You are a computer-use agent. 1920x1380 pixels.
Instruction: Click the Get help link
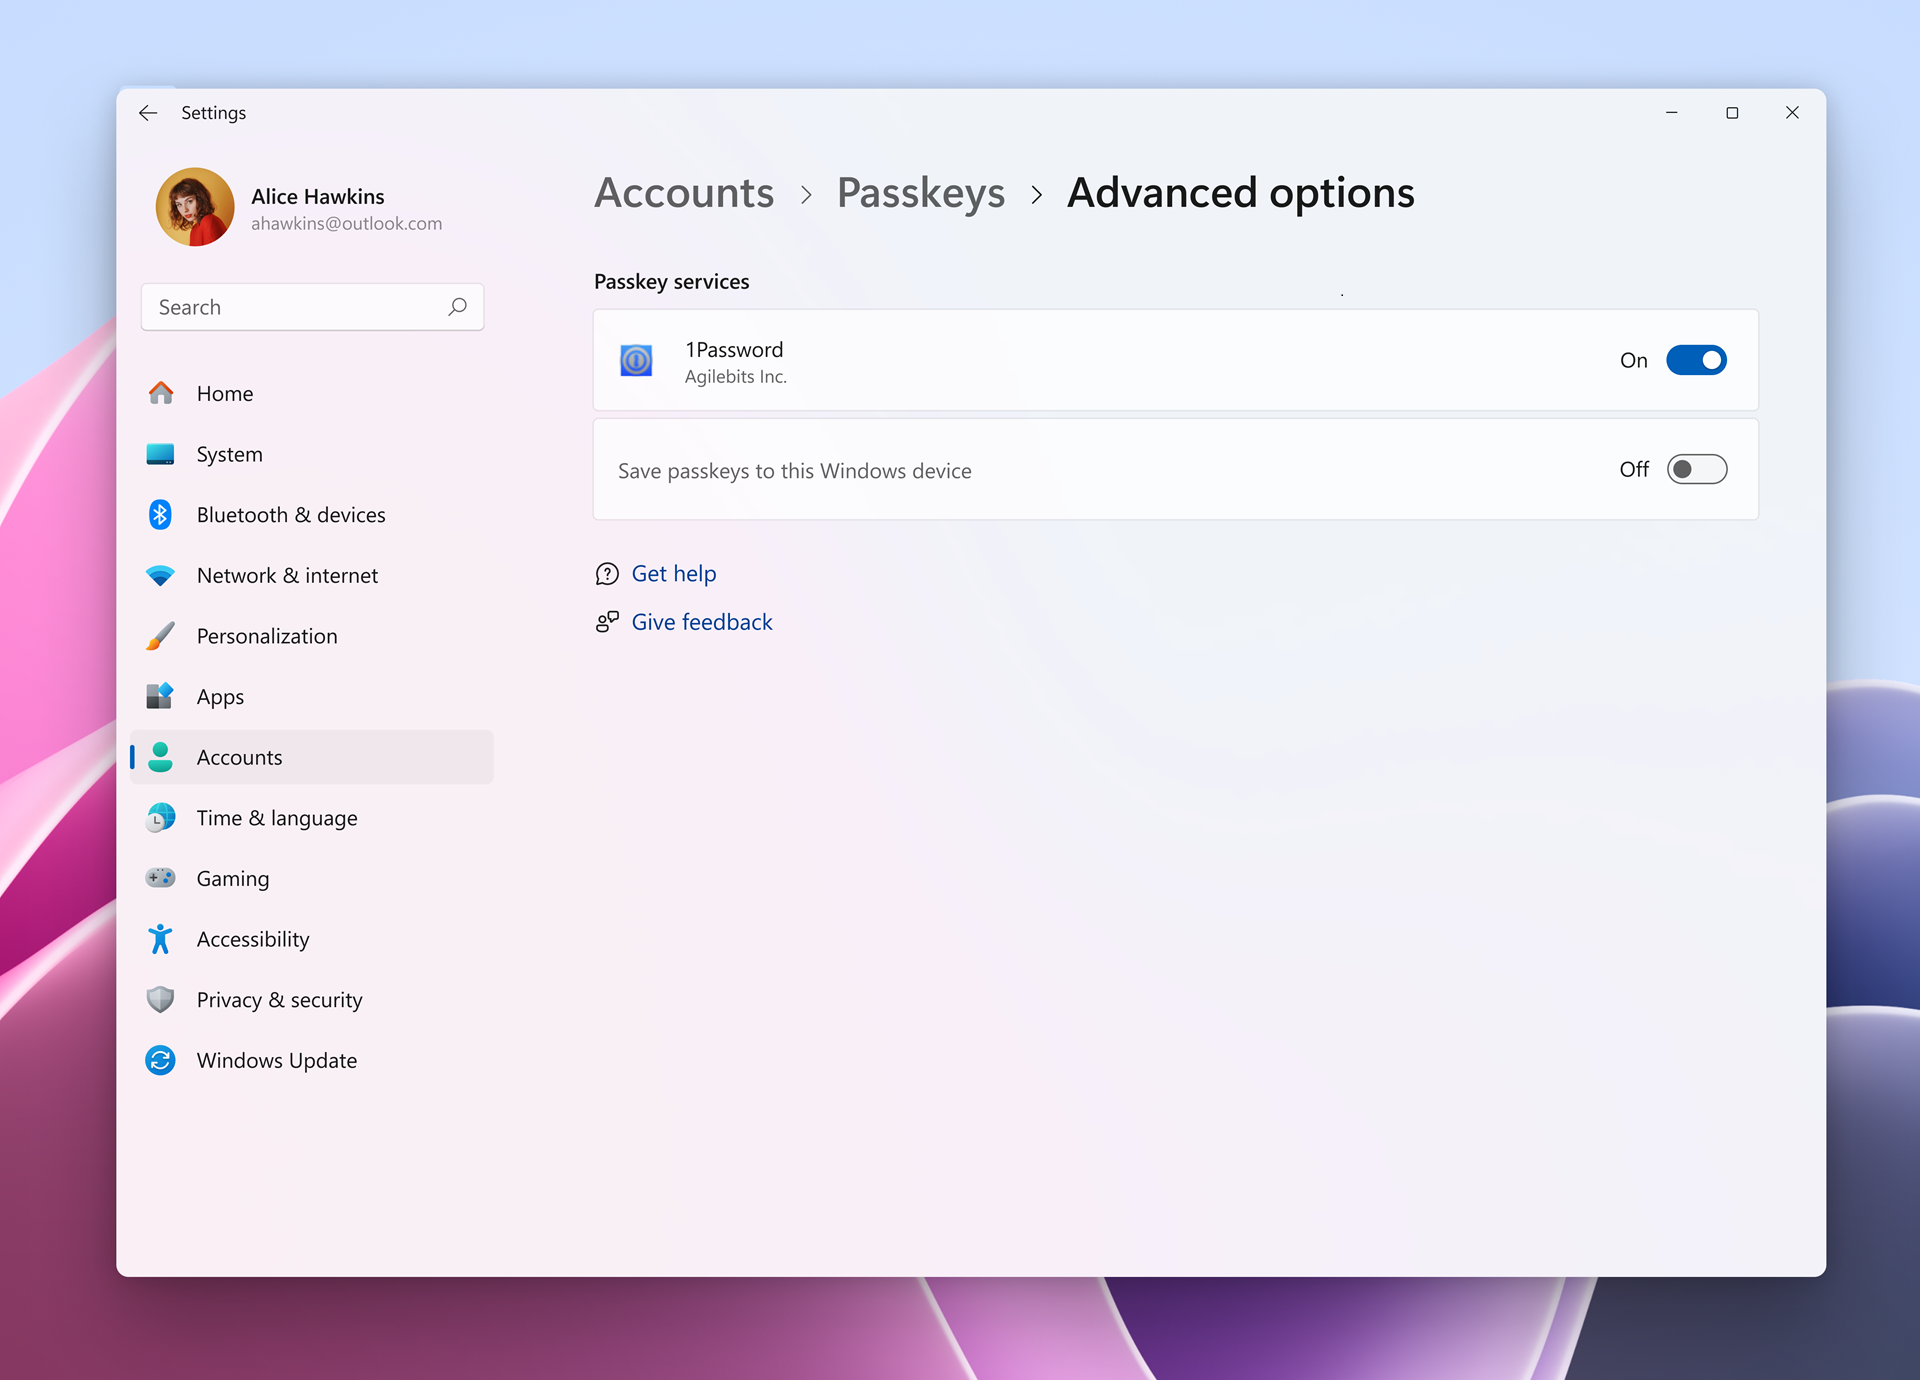[674, 573]
